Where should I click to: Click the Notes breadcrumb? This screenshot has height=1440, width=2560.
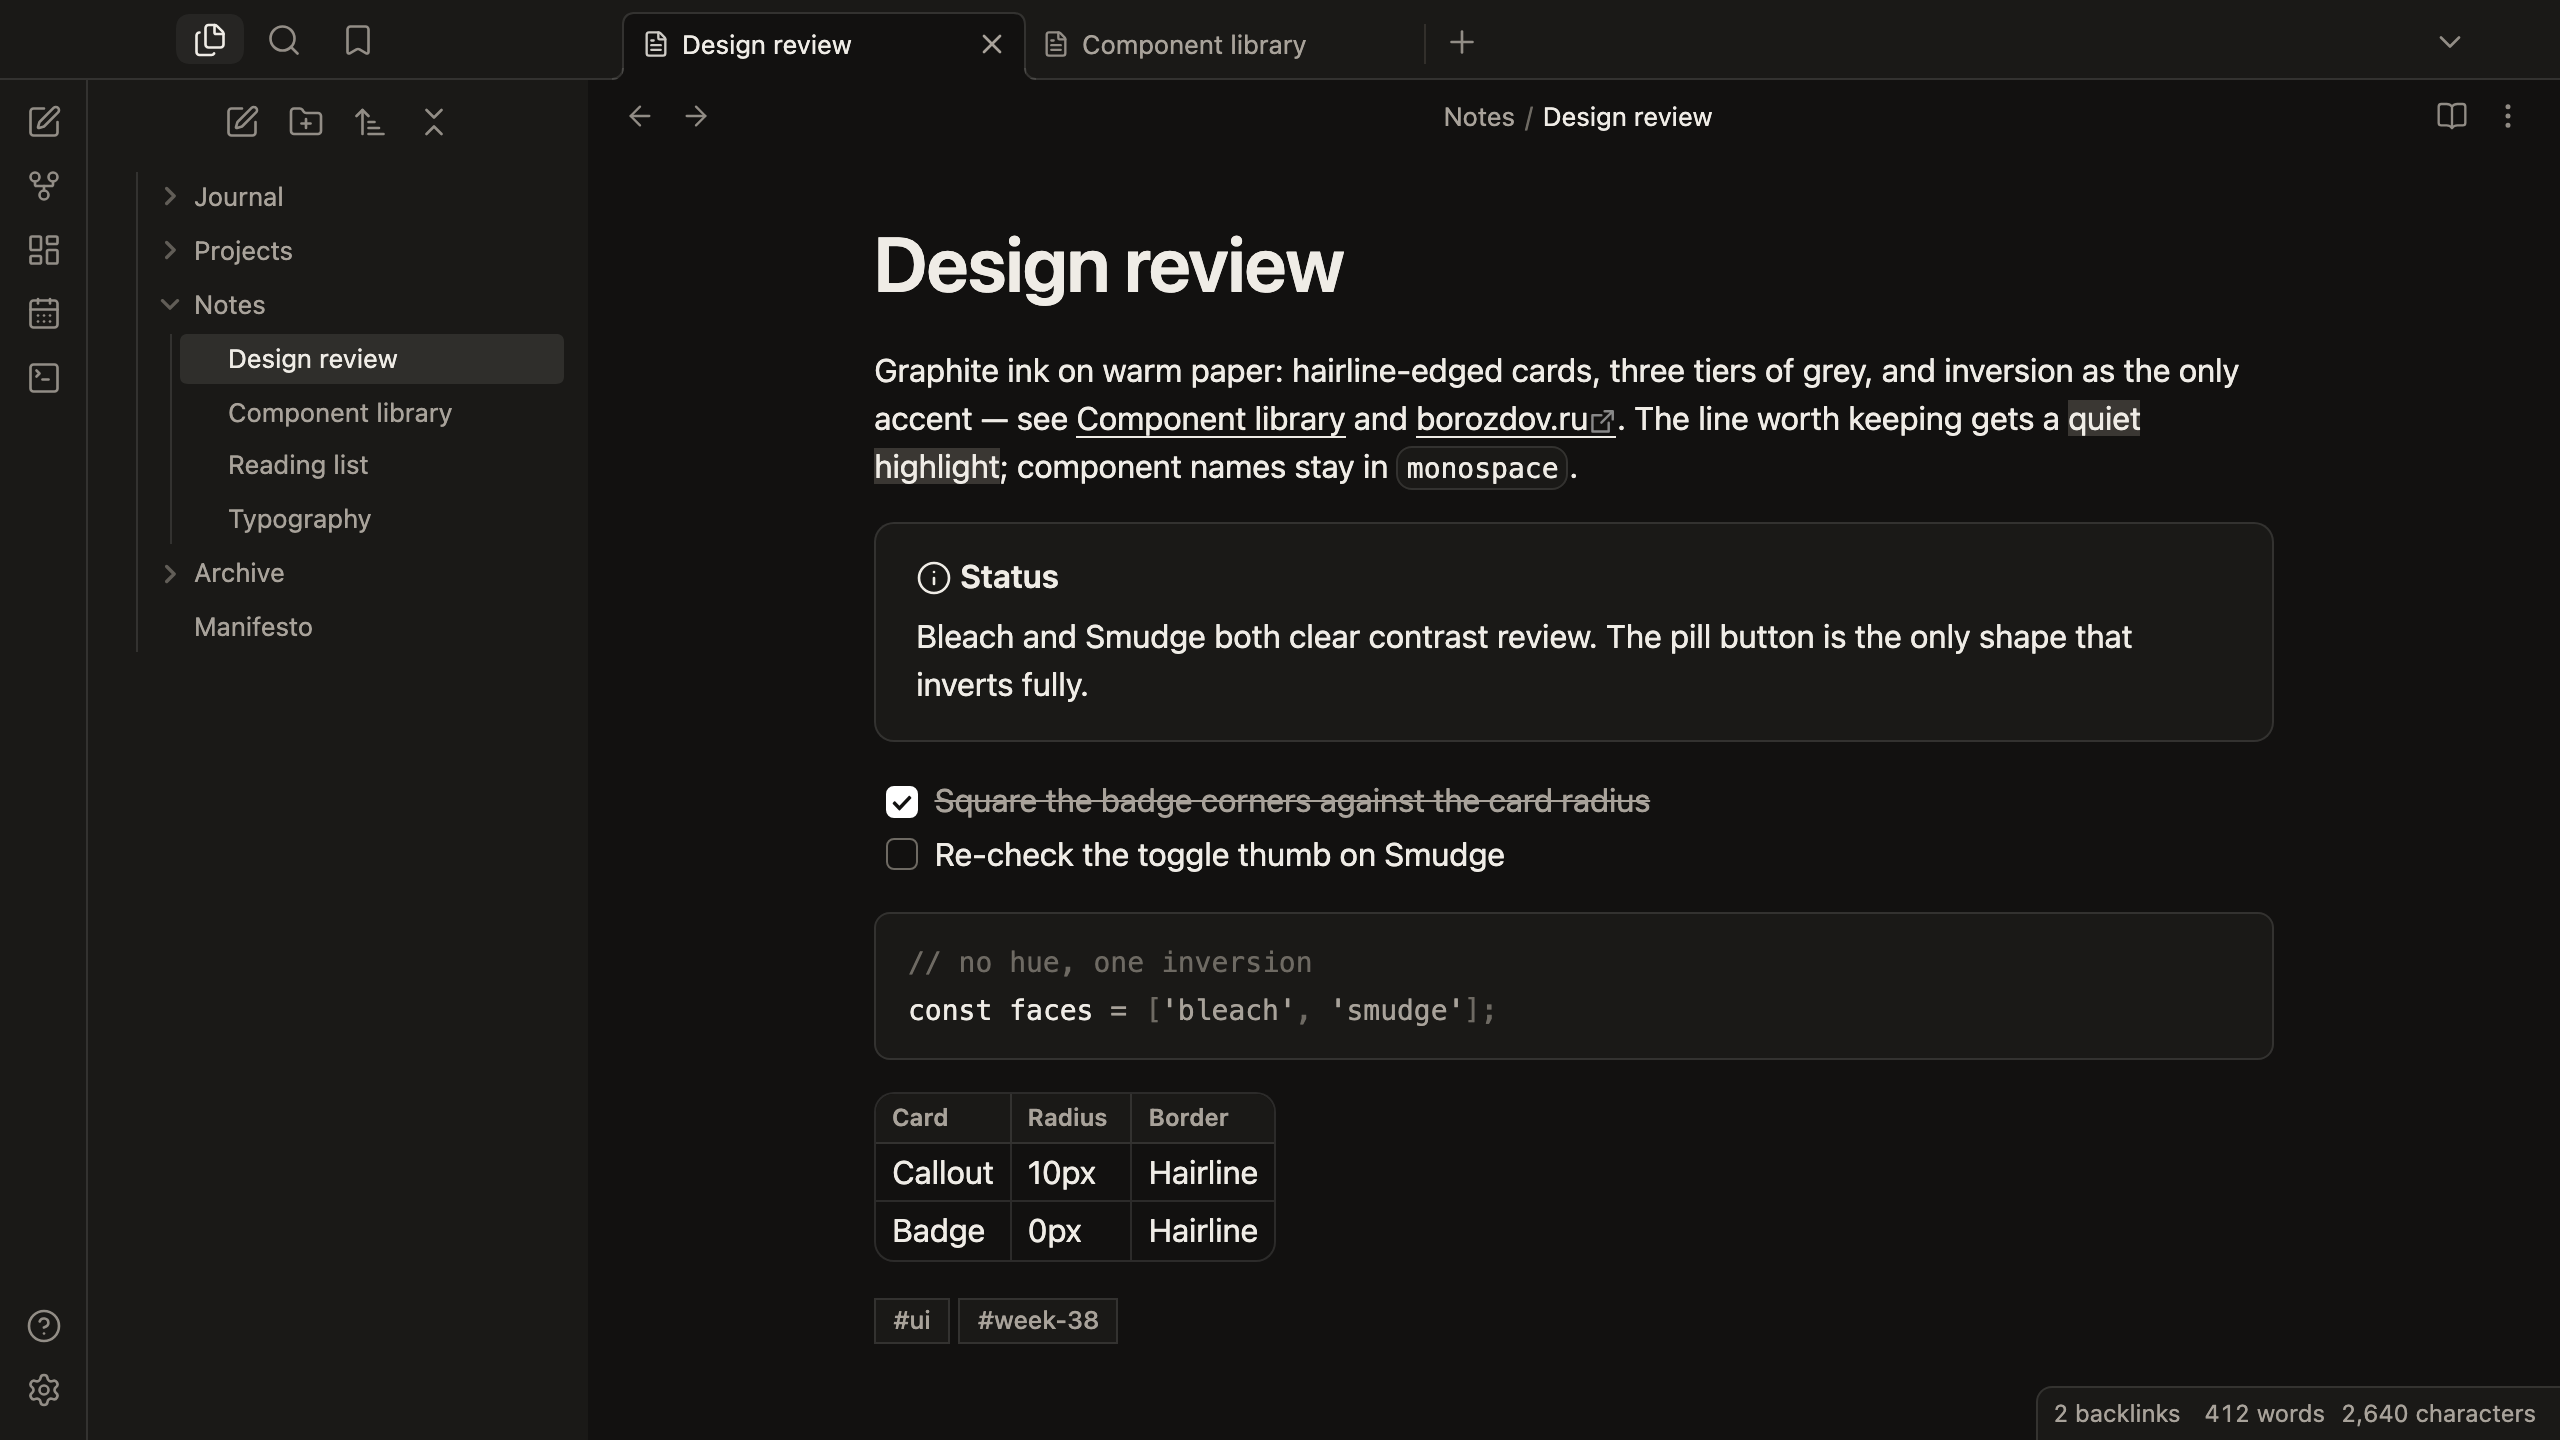coord(1478,117)
